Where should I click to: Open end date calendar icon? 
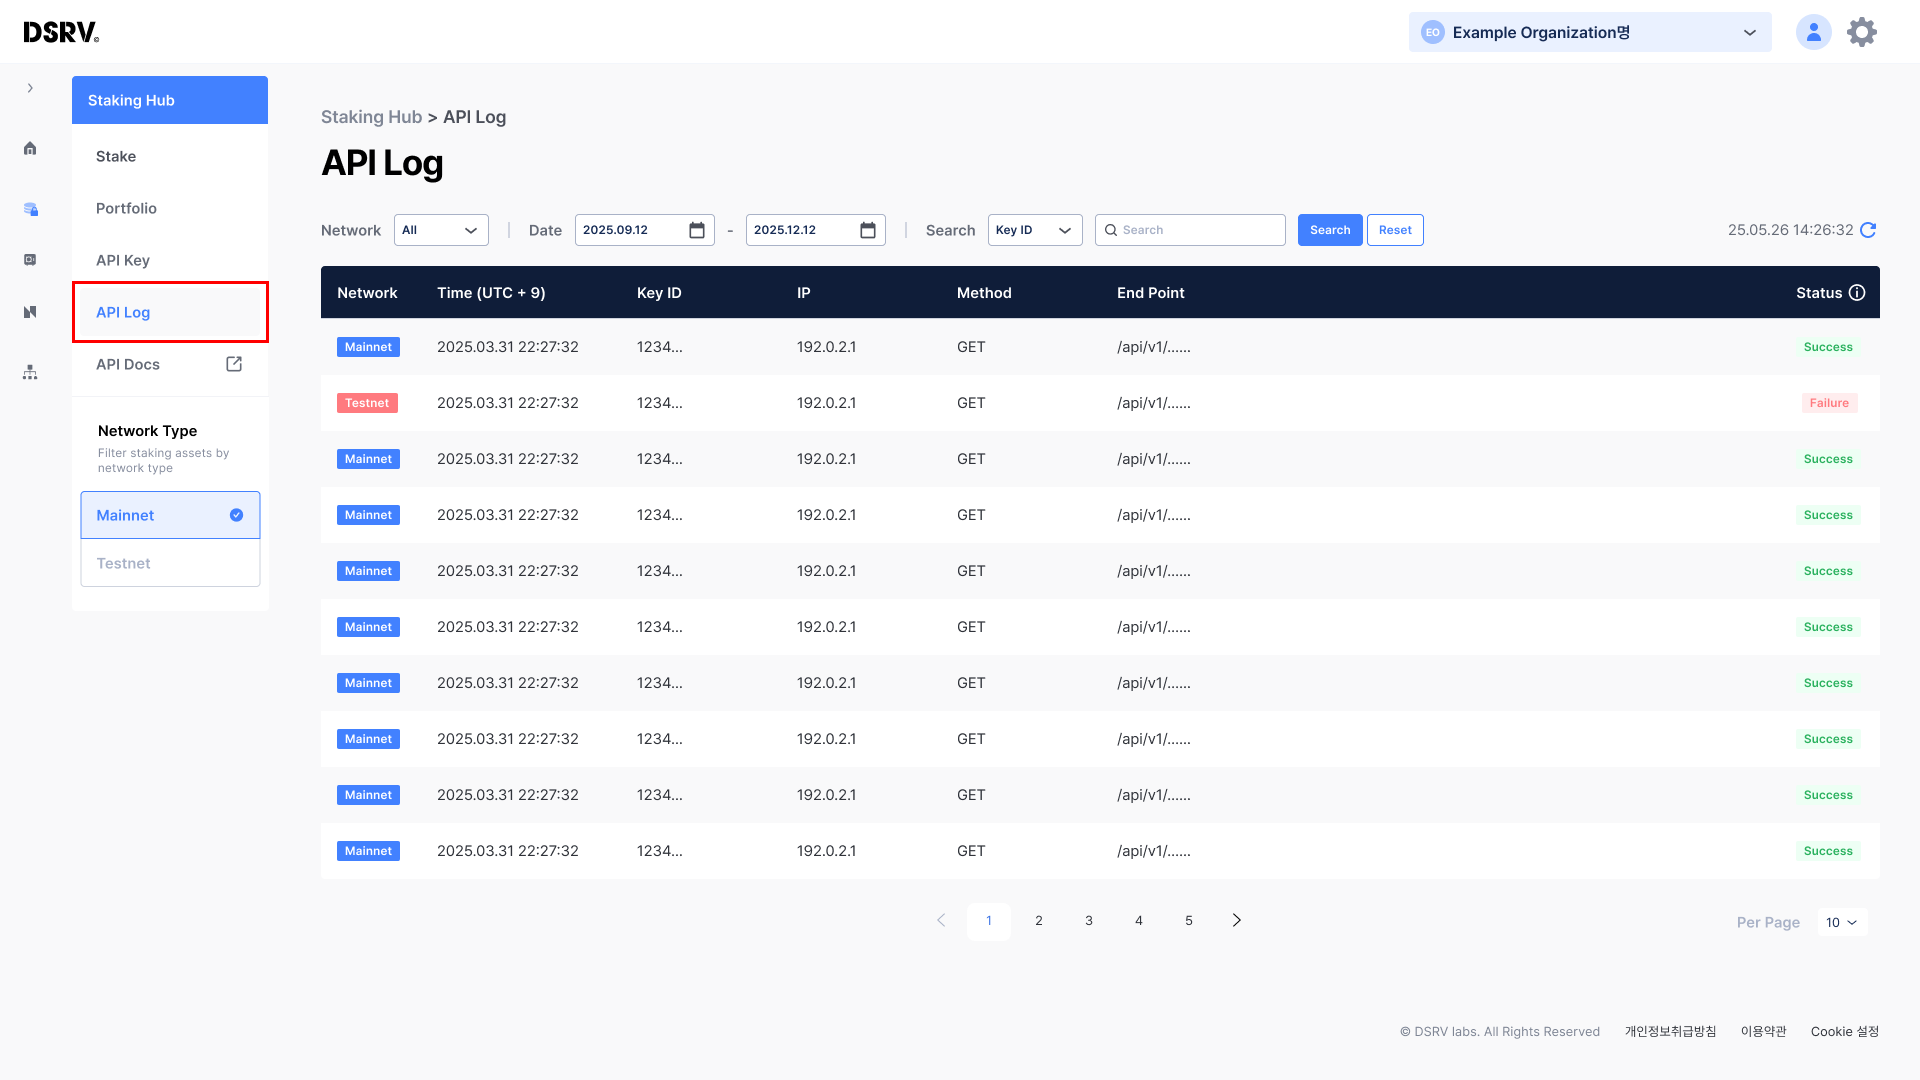(868, 230)
